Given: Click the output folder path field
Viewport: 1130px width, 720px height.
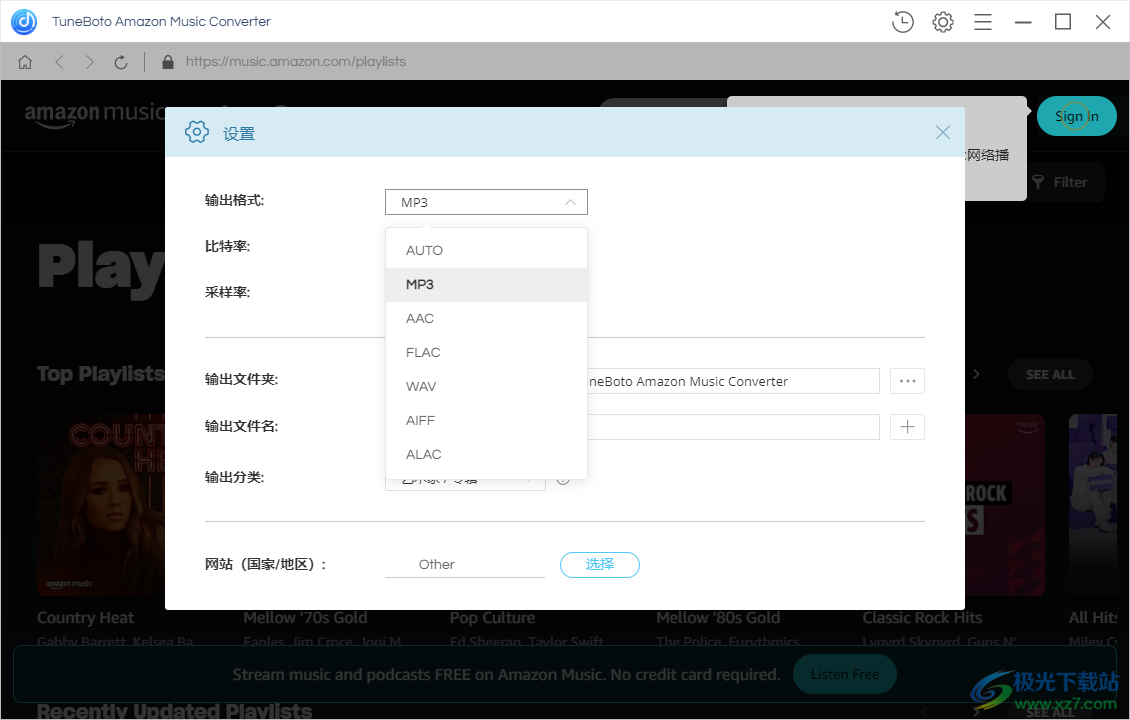Looking at the screenshot, I should [x=733, y=381].
